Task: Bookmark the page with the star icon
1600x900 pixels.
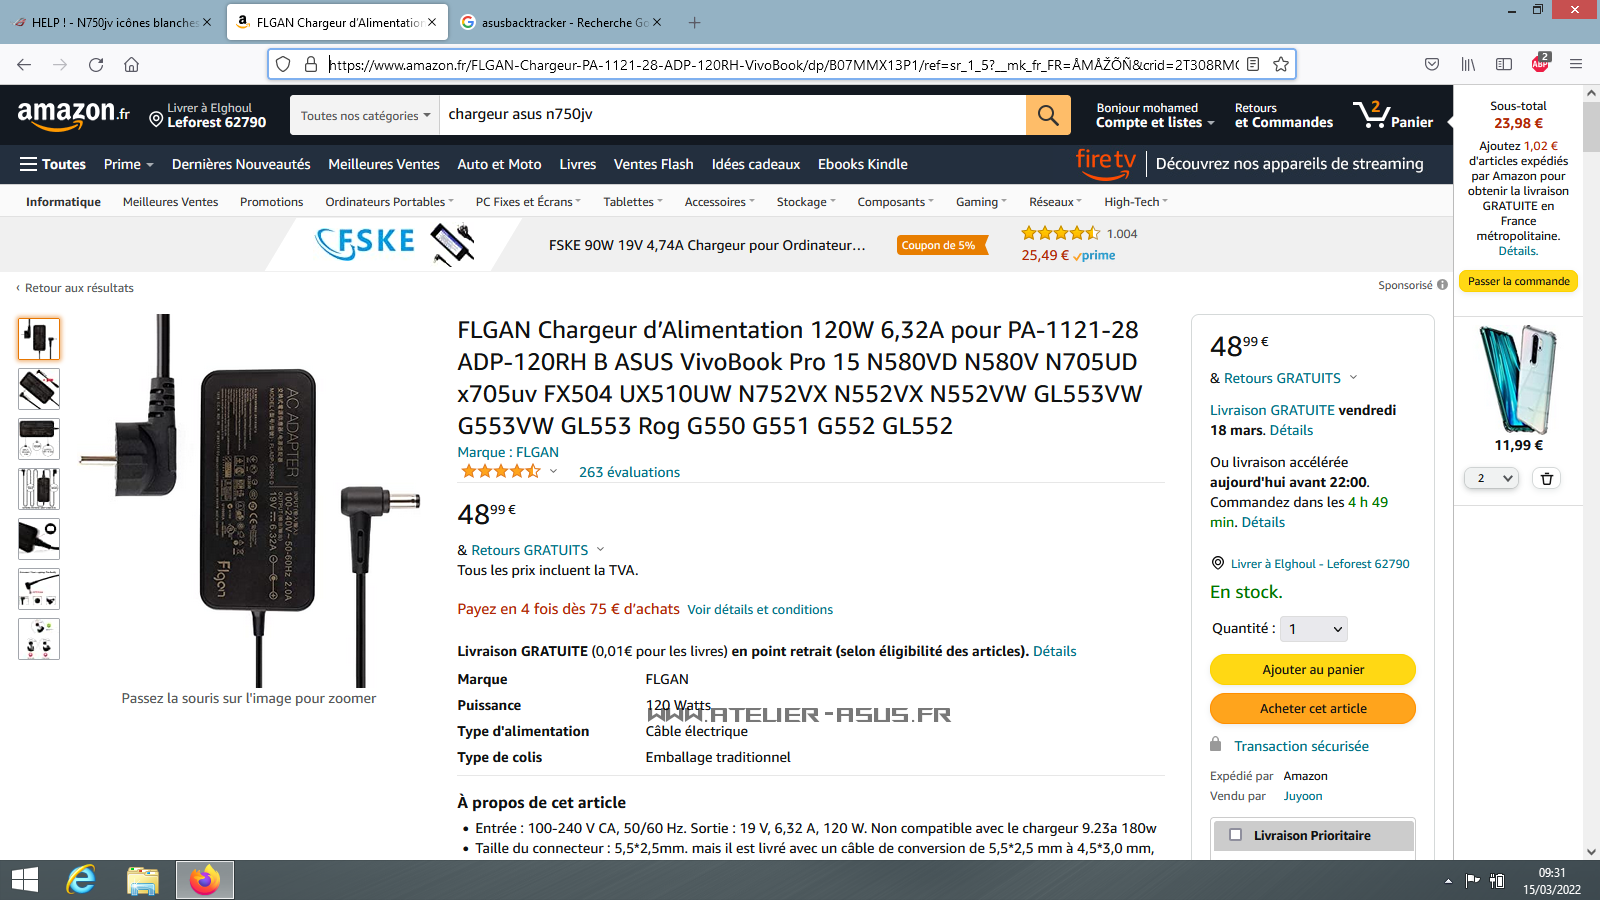Action: click(1280, 64)
